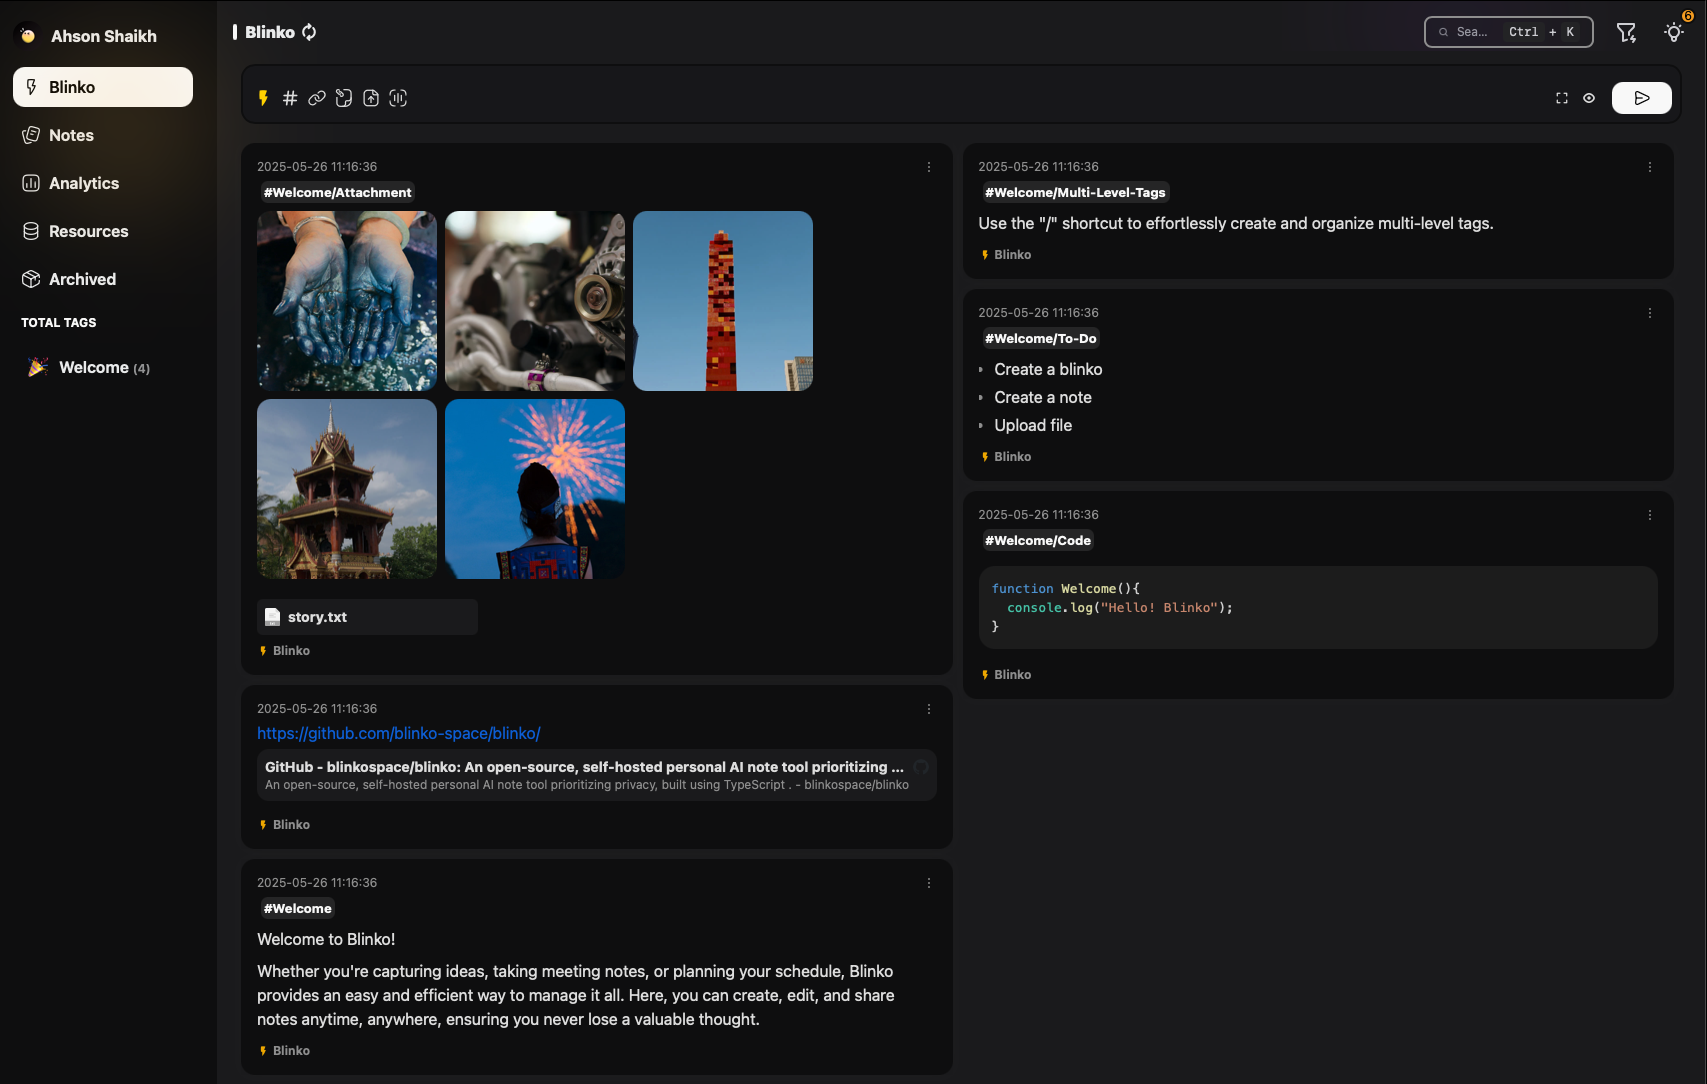
Task: Open options menu on the To-Do note
Action: (x=1650, y=313)
